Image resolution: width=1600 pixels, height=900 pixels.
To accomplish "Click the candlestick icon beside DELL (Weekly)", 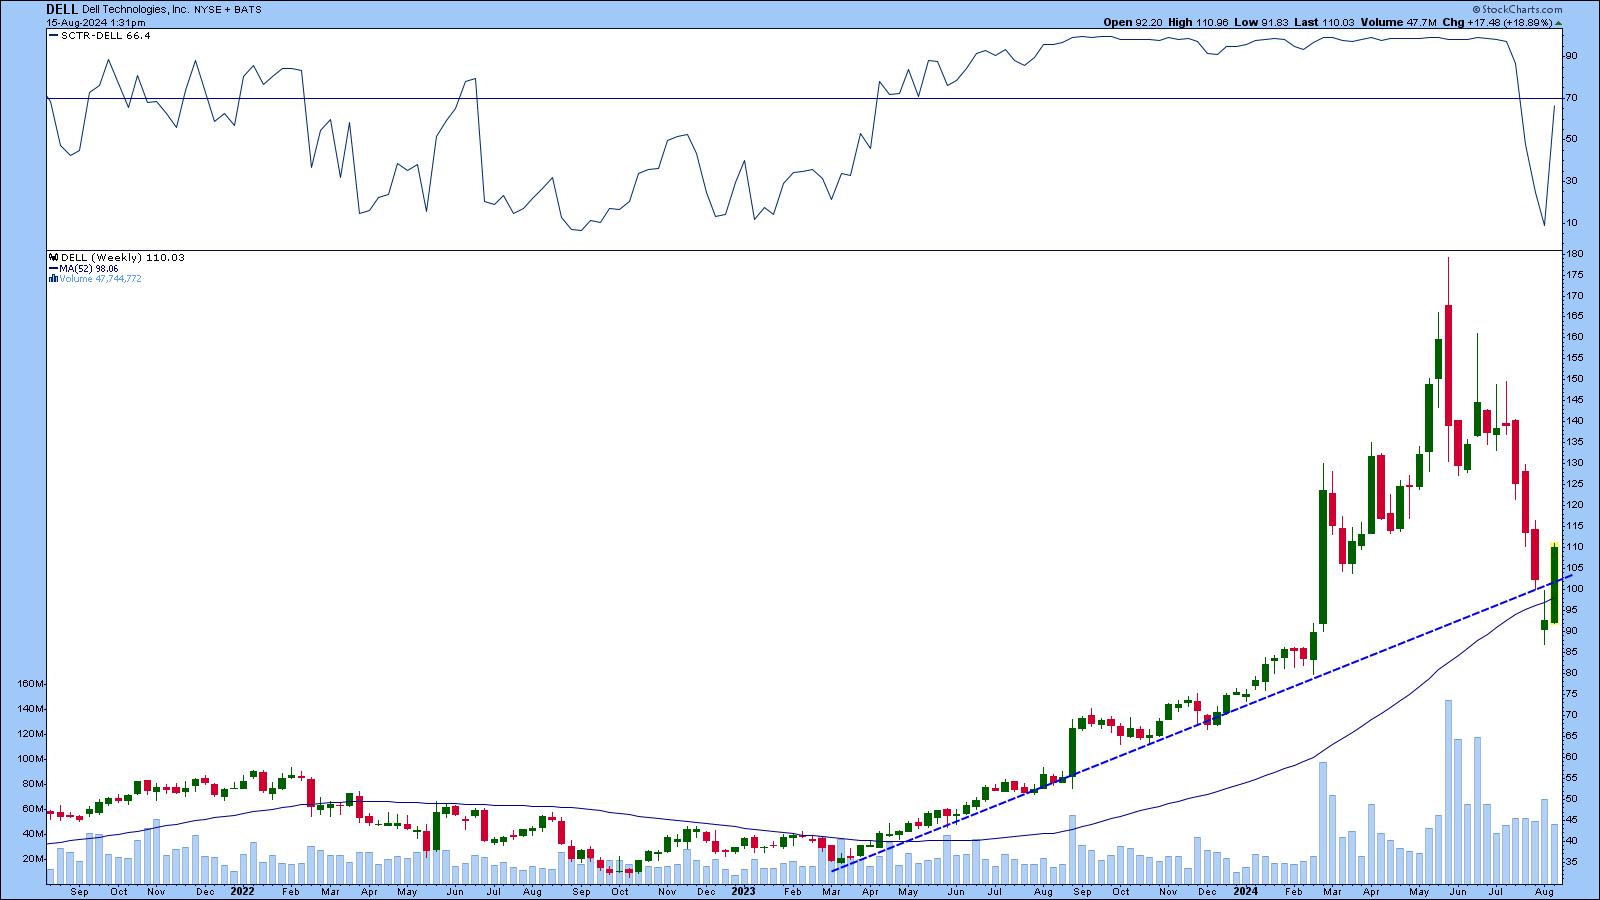I will pyautogui.click(x=52, y=258).
